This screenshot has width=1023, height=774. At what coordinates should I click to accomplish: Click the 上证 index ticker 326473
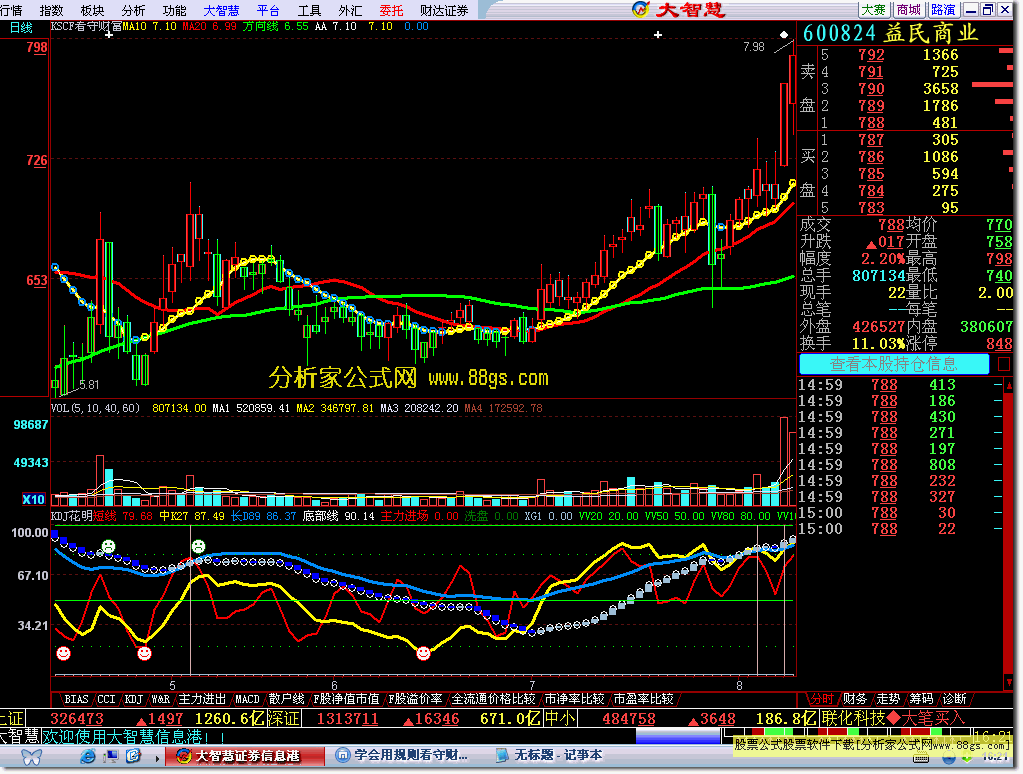click(x=77, y=719)
